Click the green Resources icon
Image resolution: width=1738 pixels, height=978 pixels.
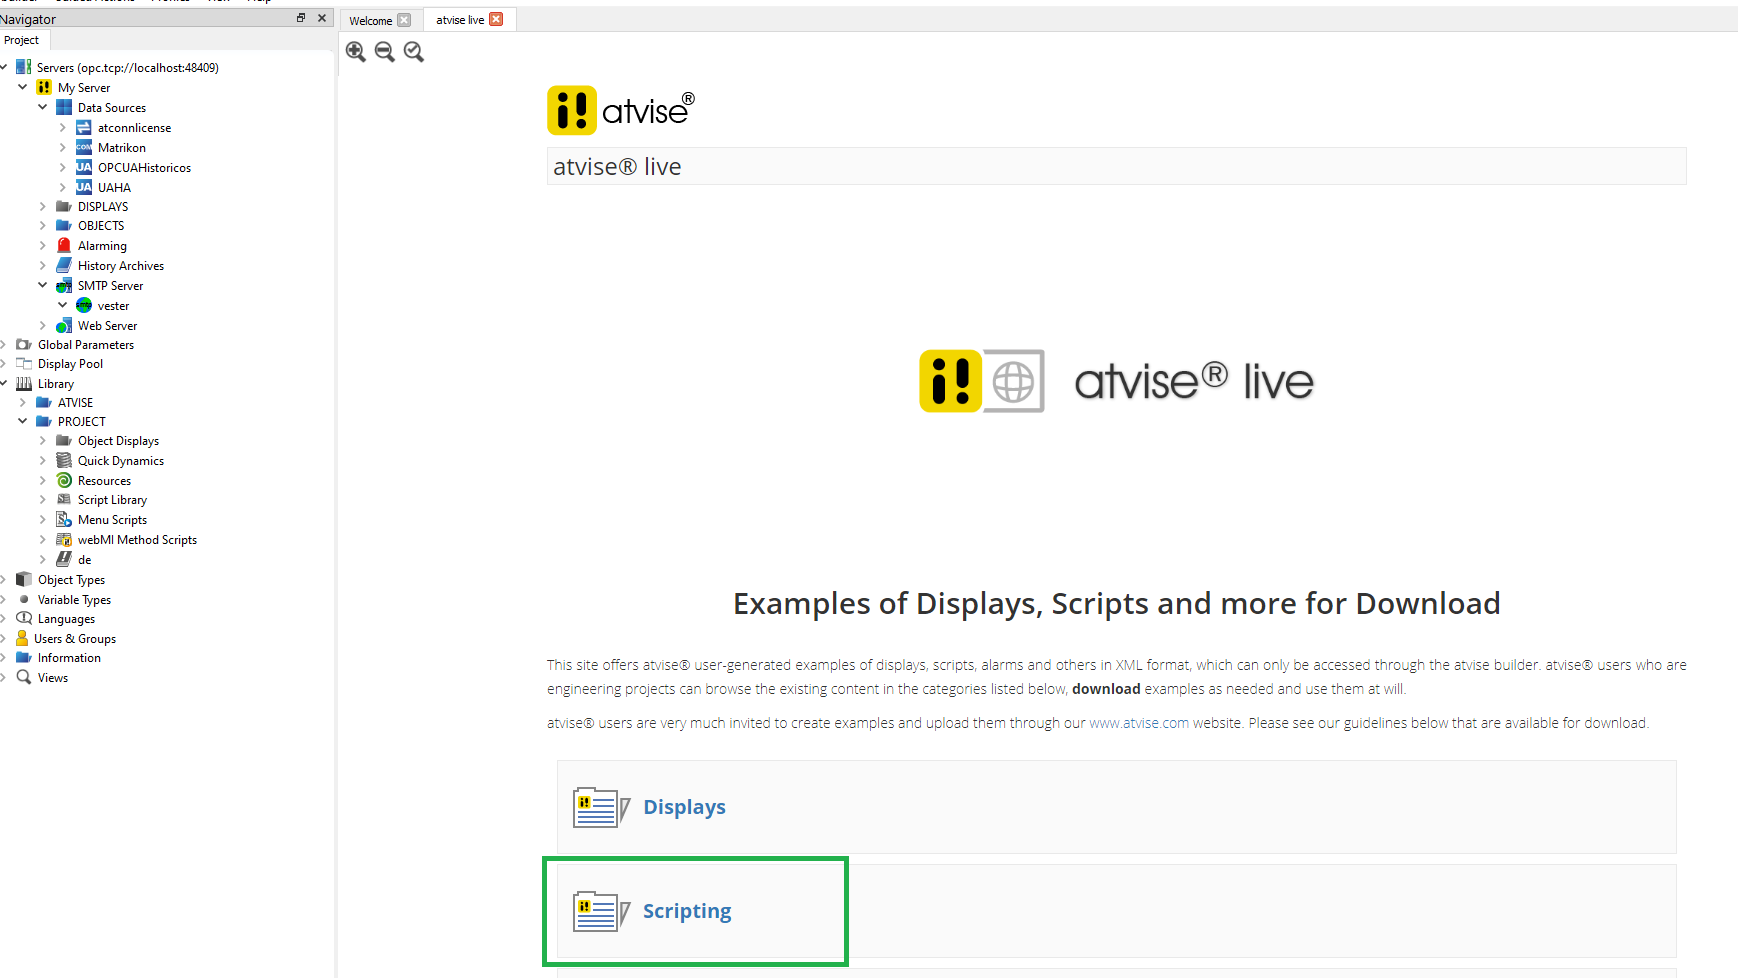tap(64, 480)
